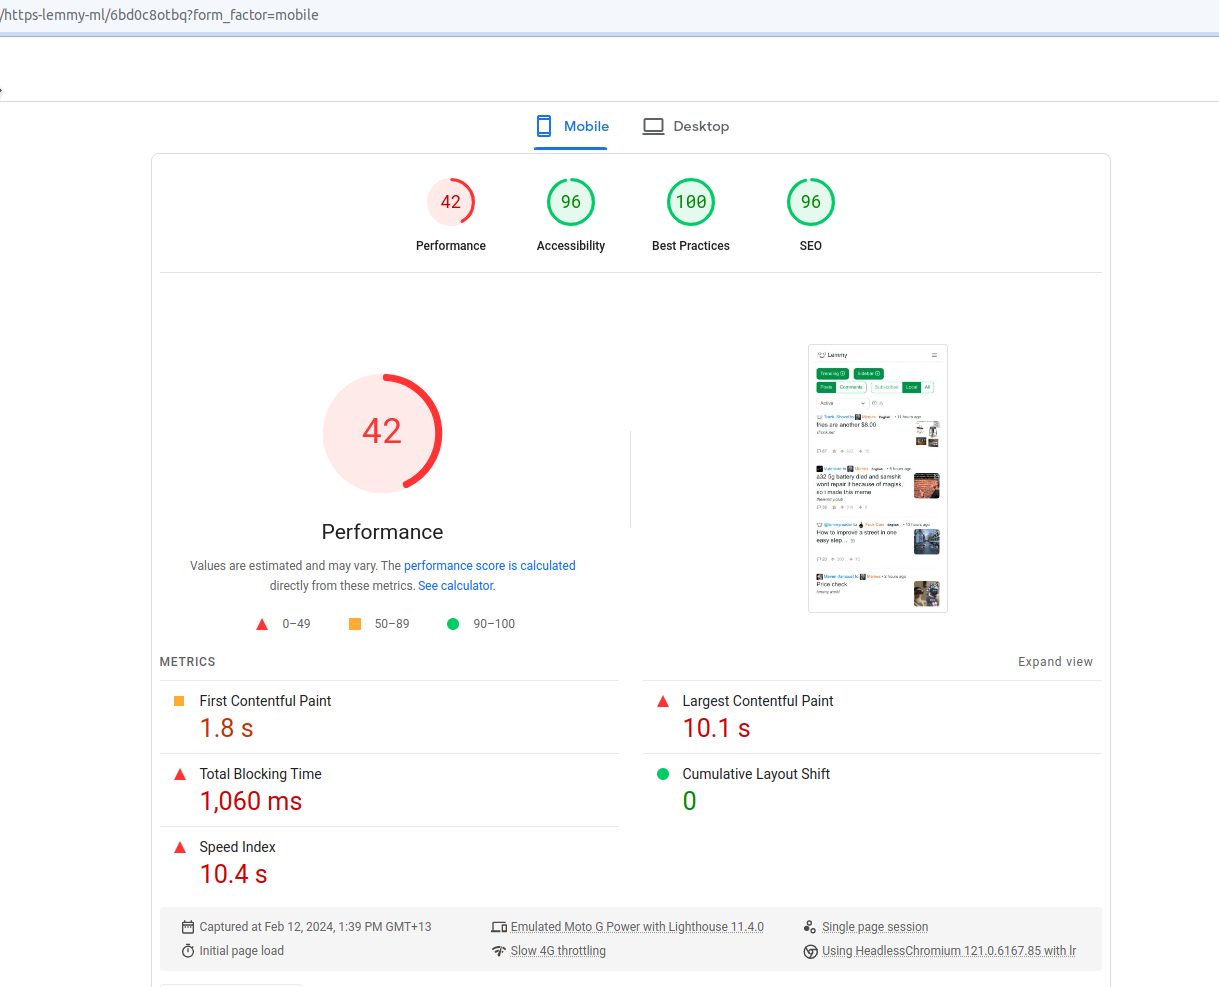The image size is (1219, 987).
Task: Click the 'Using HeadlessChromium' info item
Action: pyautogui.click(x=948, y=951)
